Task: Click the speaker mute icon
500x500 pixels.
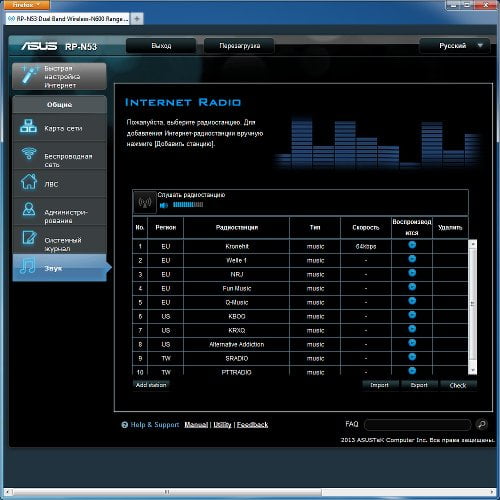Action: pyautogui.click(x=164, y=205)
